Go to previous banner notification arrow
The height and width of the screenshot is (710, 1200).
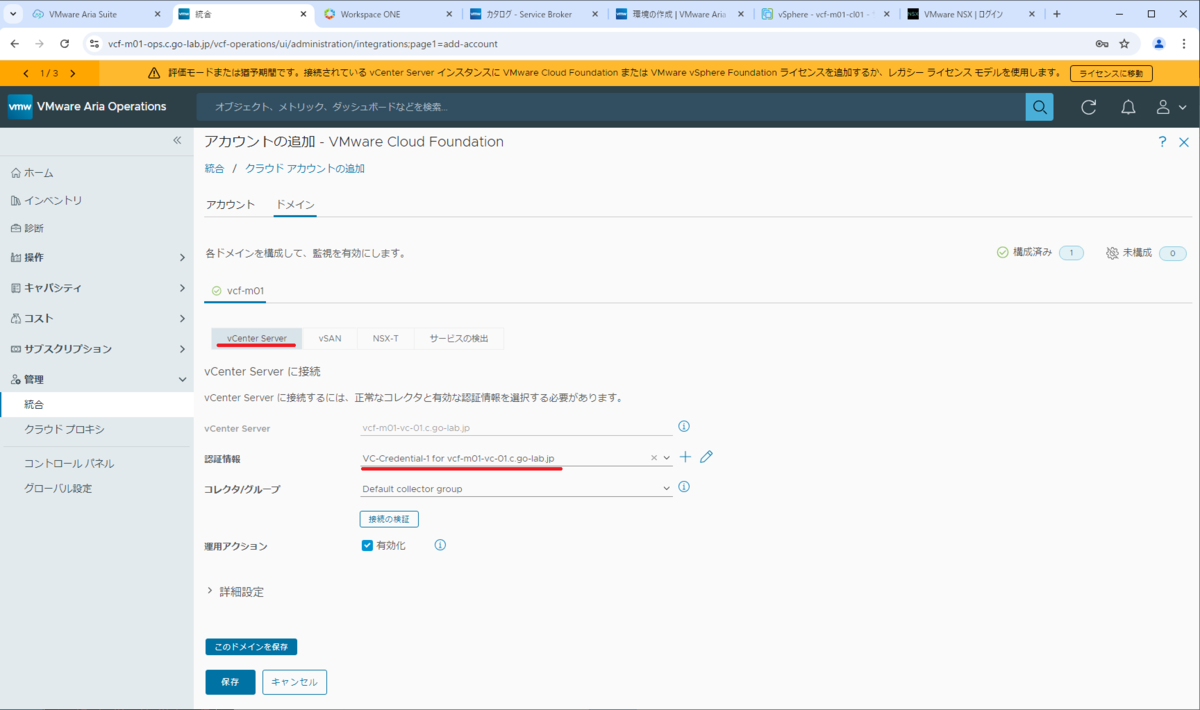[26, 73]
